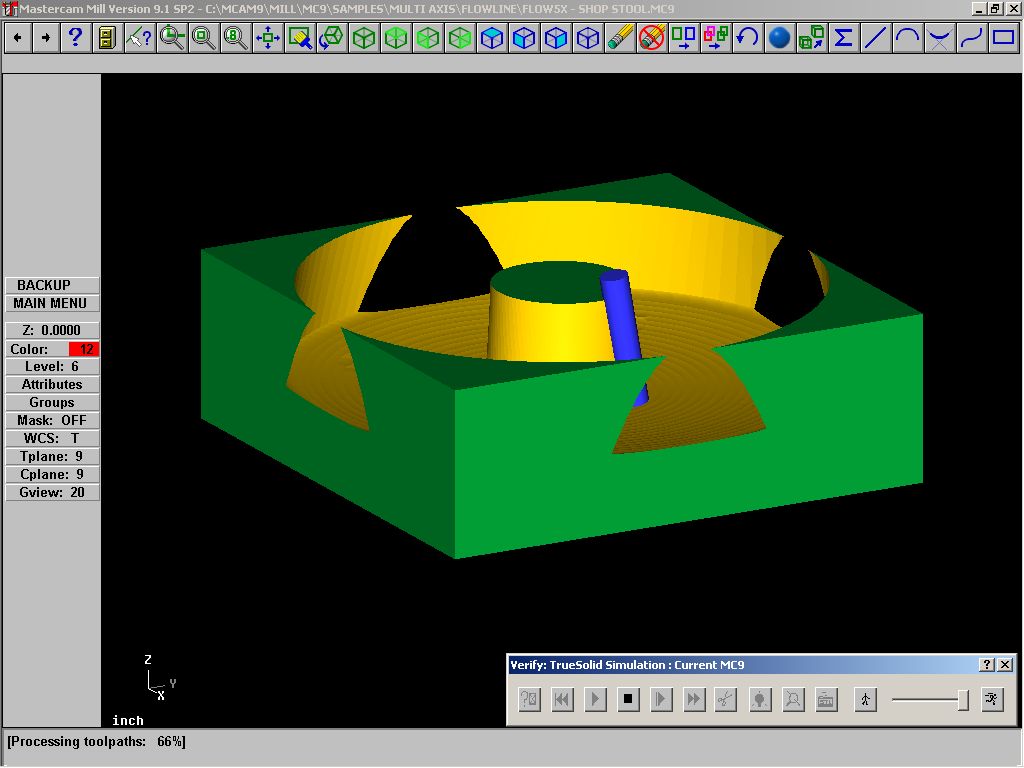Select blue cube top Cplane icon
The width and height of the screenshot is (1024, 768).
click(491, 38)
